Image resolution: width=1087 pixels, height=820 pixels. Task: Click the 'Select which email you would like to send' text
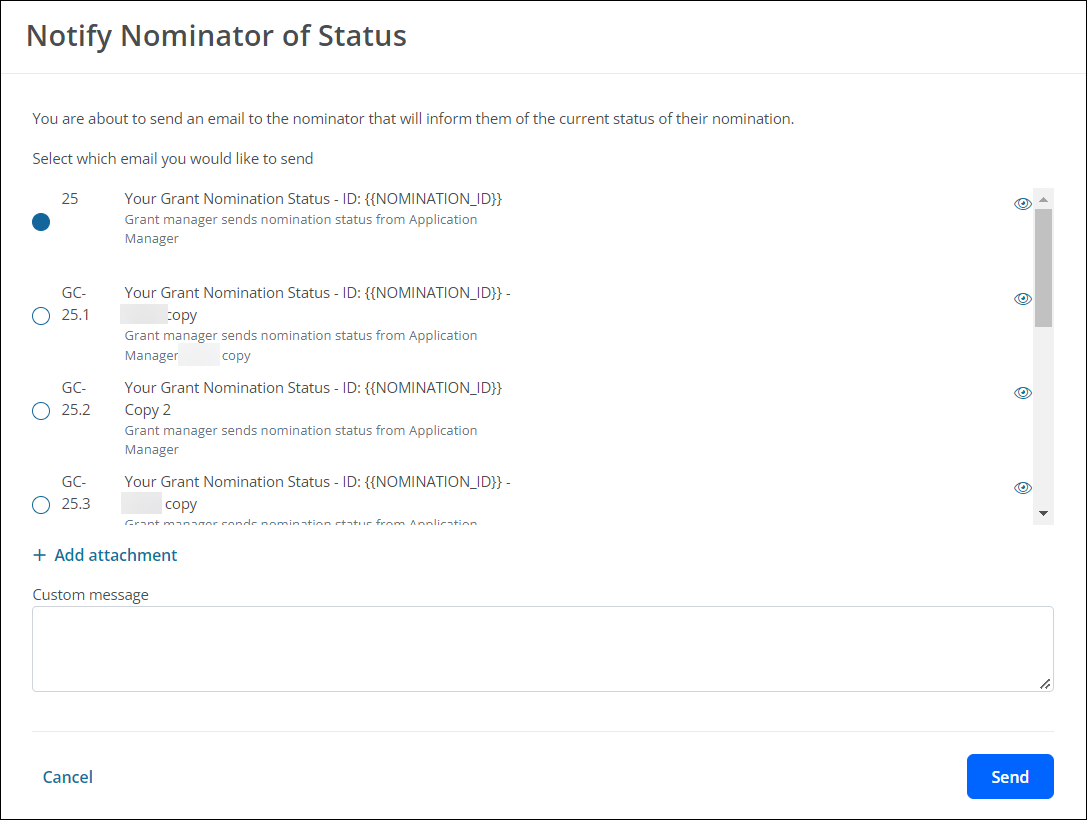[x=173, y=159]
